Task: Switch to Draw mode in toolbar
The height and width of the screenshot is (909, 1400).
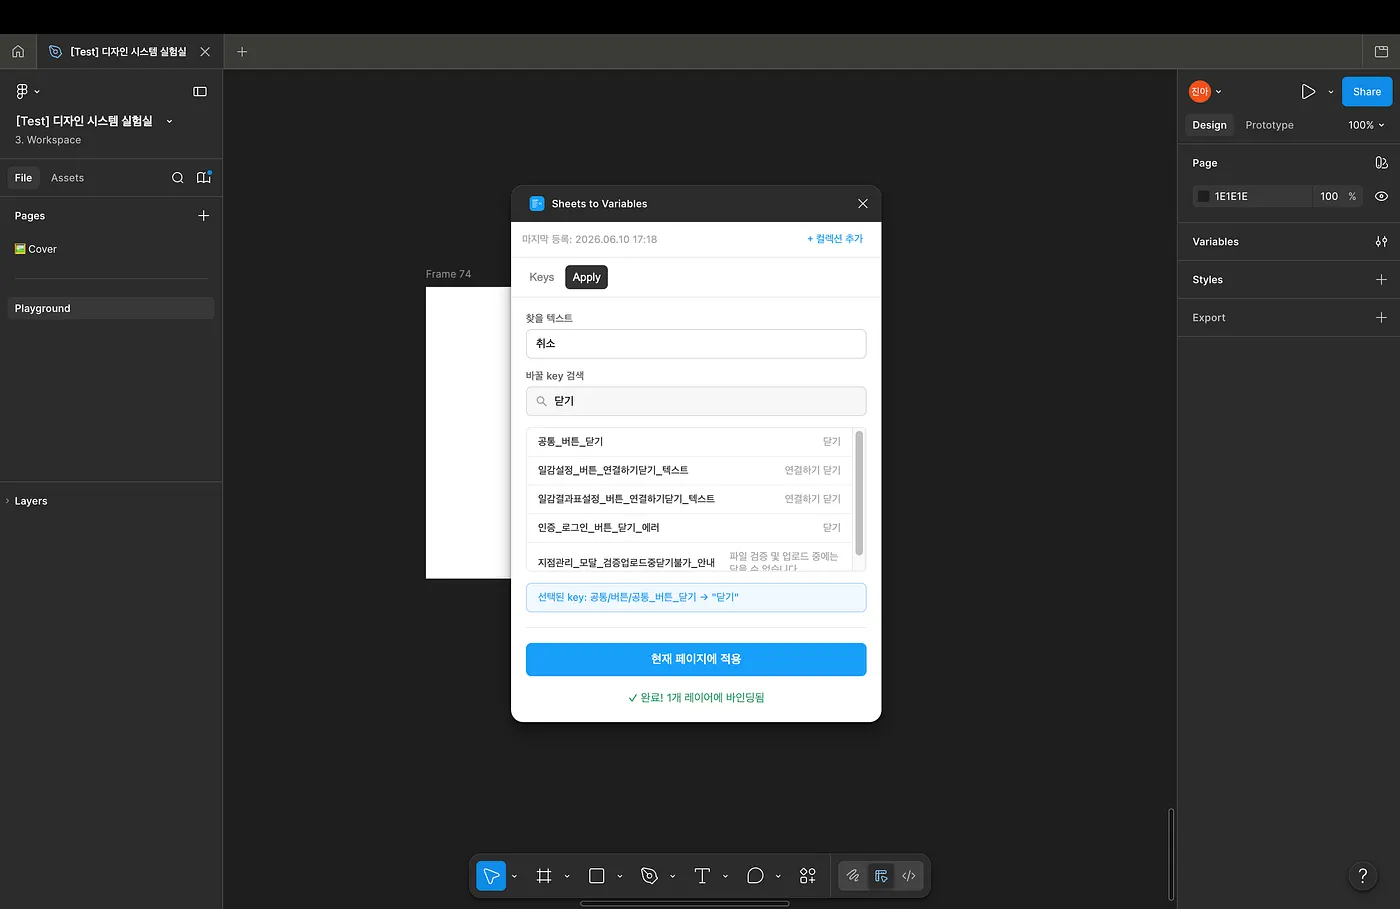Action: (x=853, y=876)
